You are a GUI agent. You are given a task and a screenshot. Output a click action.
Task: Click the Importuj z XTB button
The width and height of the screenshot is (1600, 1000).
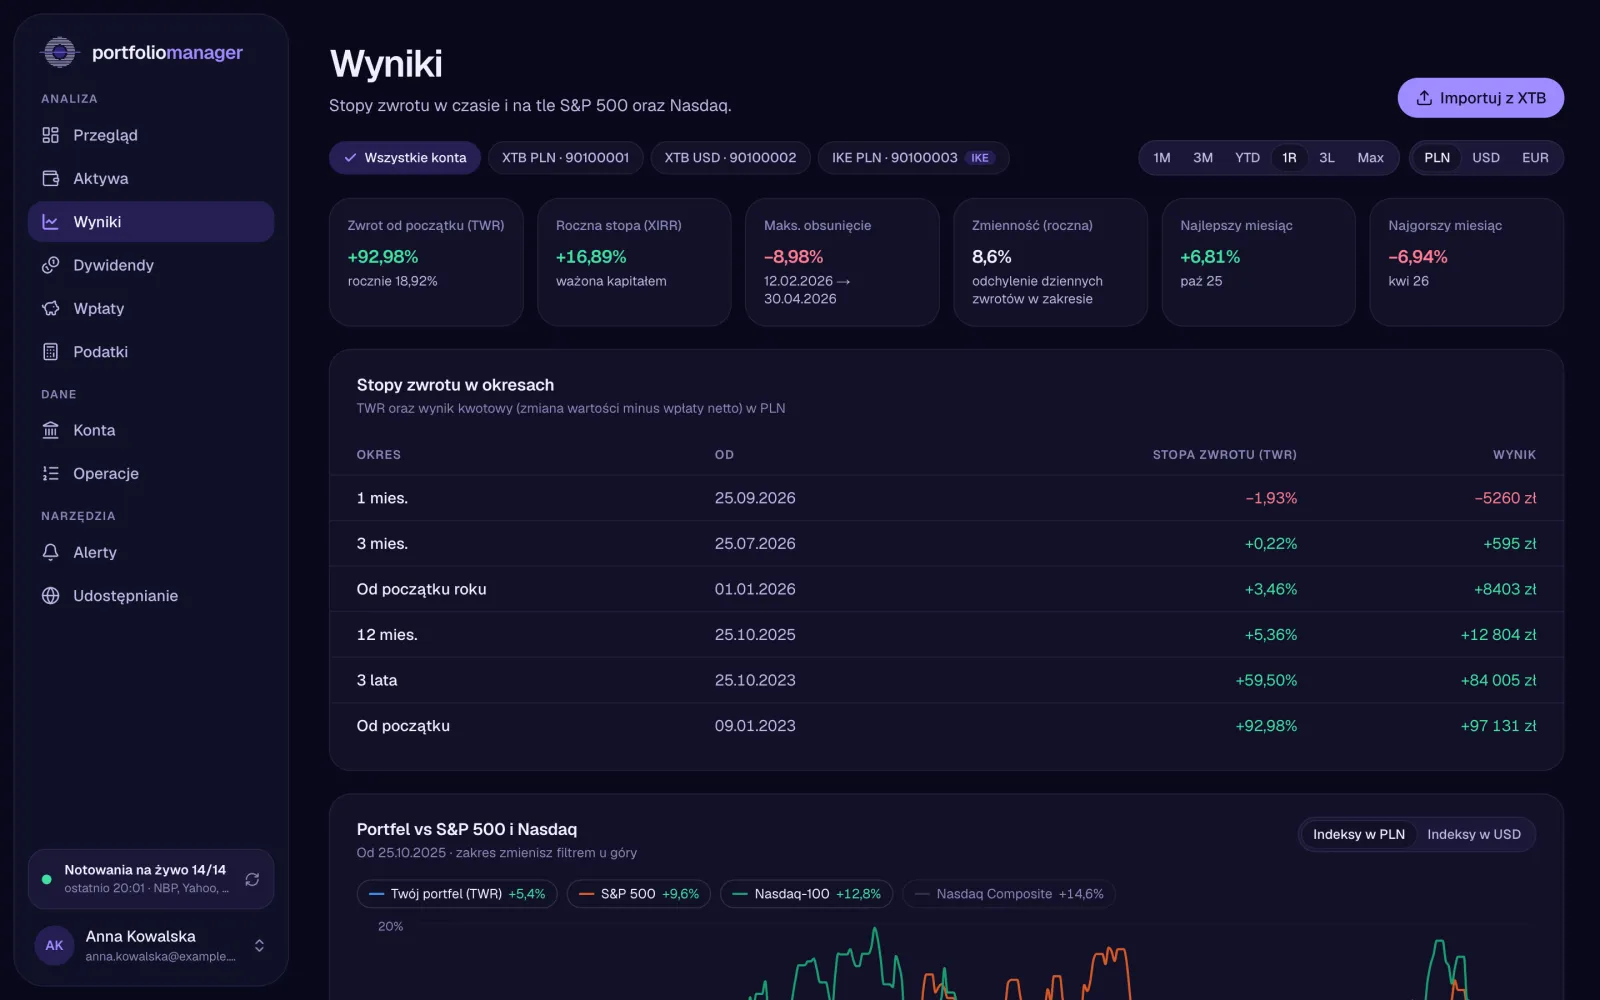click(1480, 98)
